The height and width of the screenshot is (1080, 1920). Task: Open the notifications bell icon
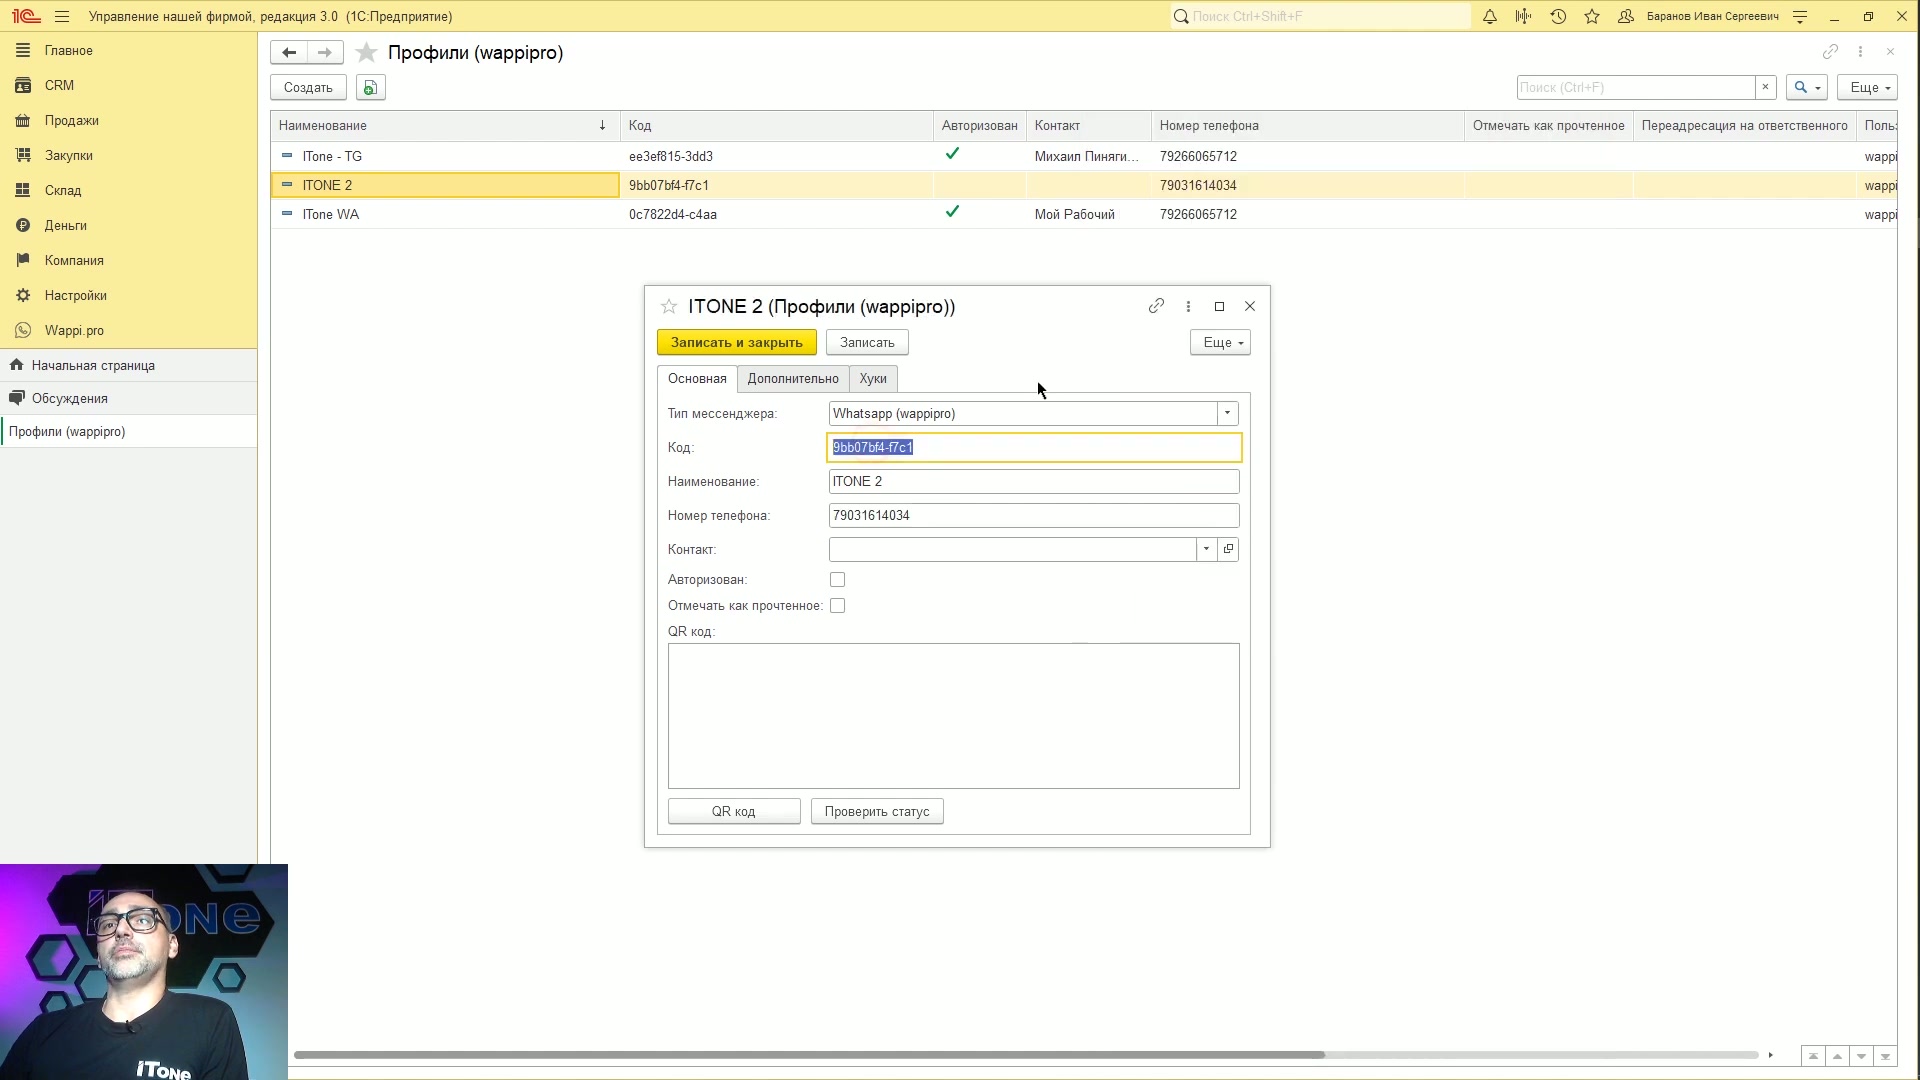point(1489,17)
